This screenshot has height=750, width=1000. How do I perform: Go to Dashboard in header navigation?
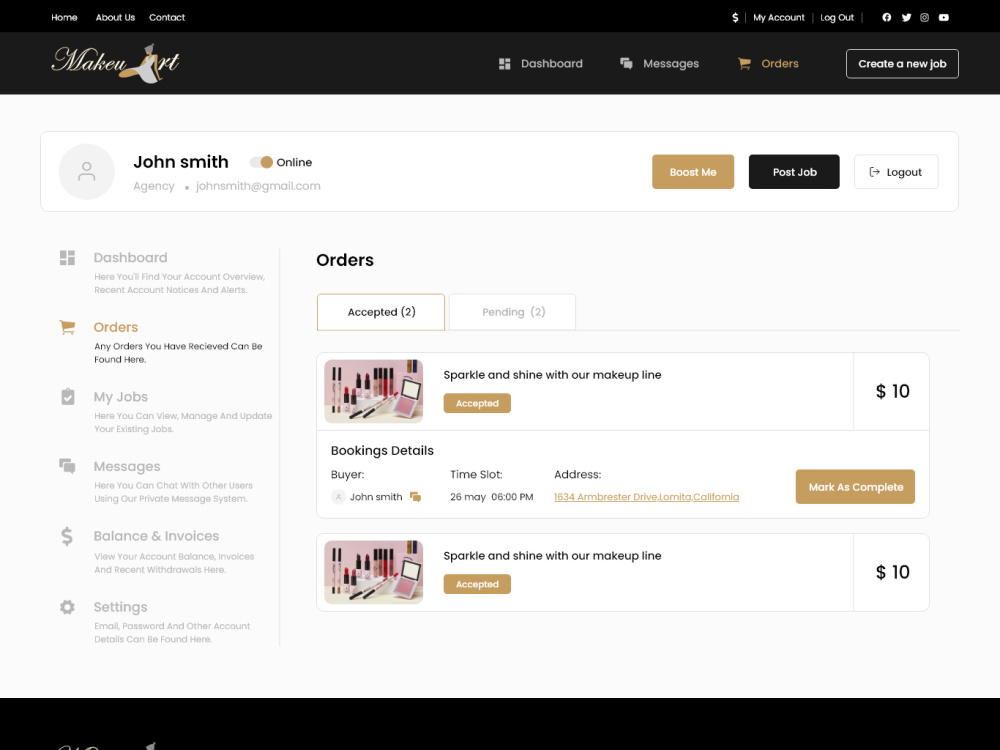coord(552,64)
